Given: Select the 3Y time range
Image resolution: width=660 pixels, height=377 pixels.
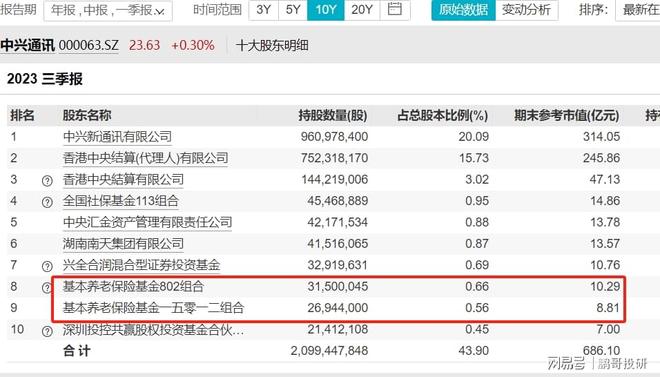Looking at the screenshot, I should click(x=263, y=9).
